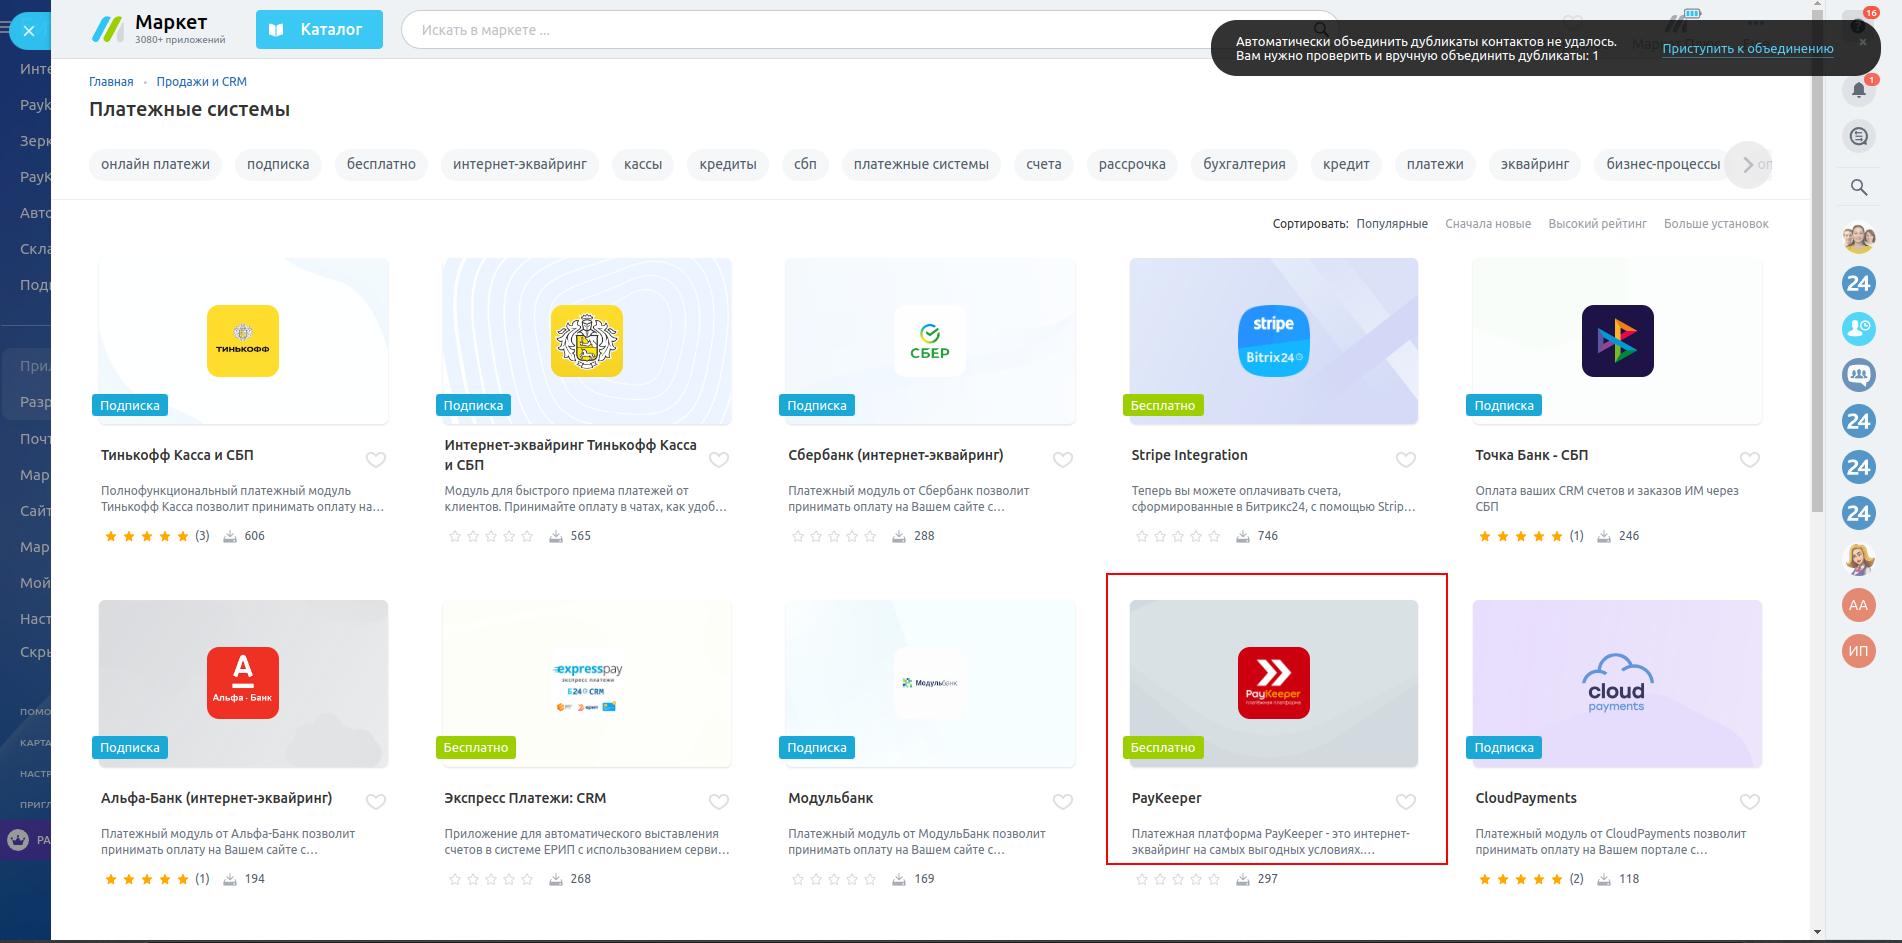Select the интернет-эквайринг tag filter
This screenshot has width=1902, height=943.
(519, 165)
